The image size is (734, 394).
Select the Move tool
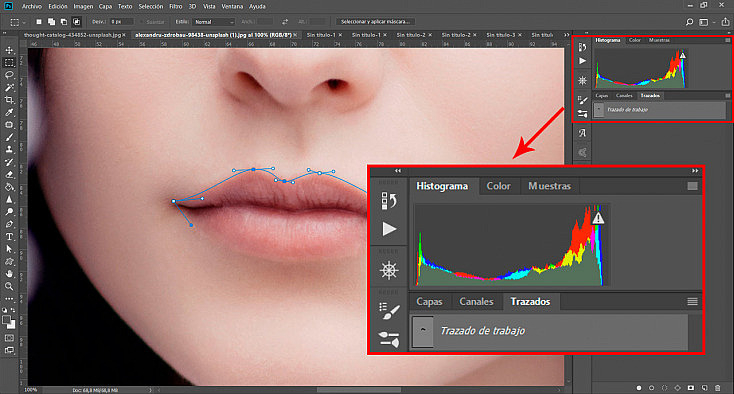[x=9, y=50]
